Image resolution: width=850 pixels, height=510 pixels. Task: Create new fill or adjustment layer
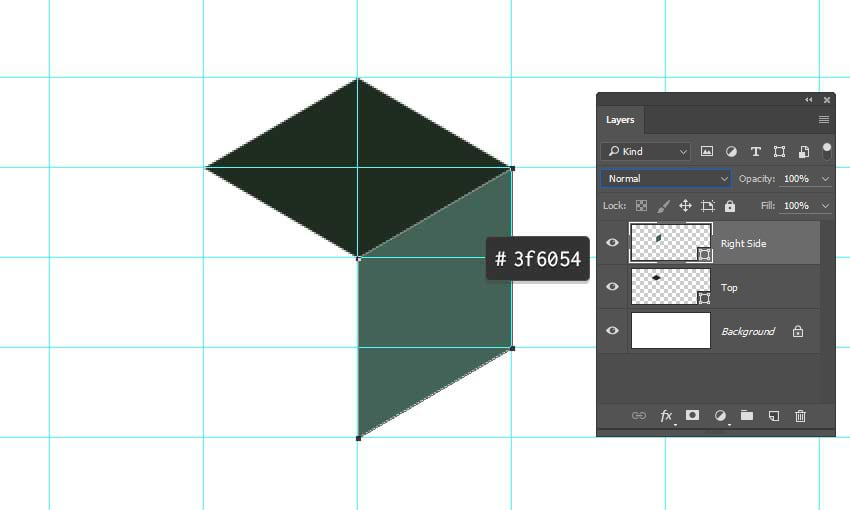(720, 416)
